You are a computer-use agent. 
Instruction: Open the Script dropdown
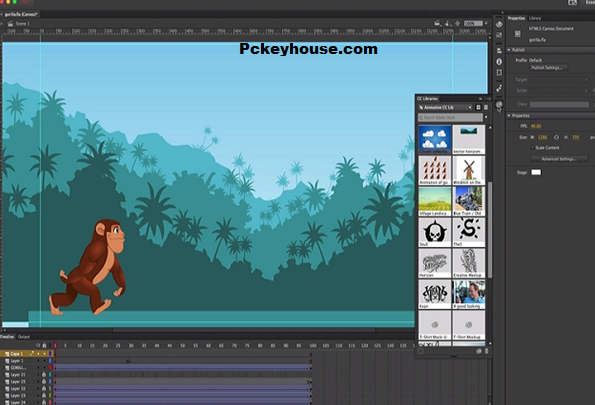[x=559, y=90]
